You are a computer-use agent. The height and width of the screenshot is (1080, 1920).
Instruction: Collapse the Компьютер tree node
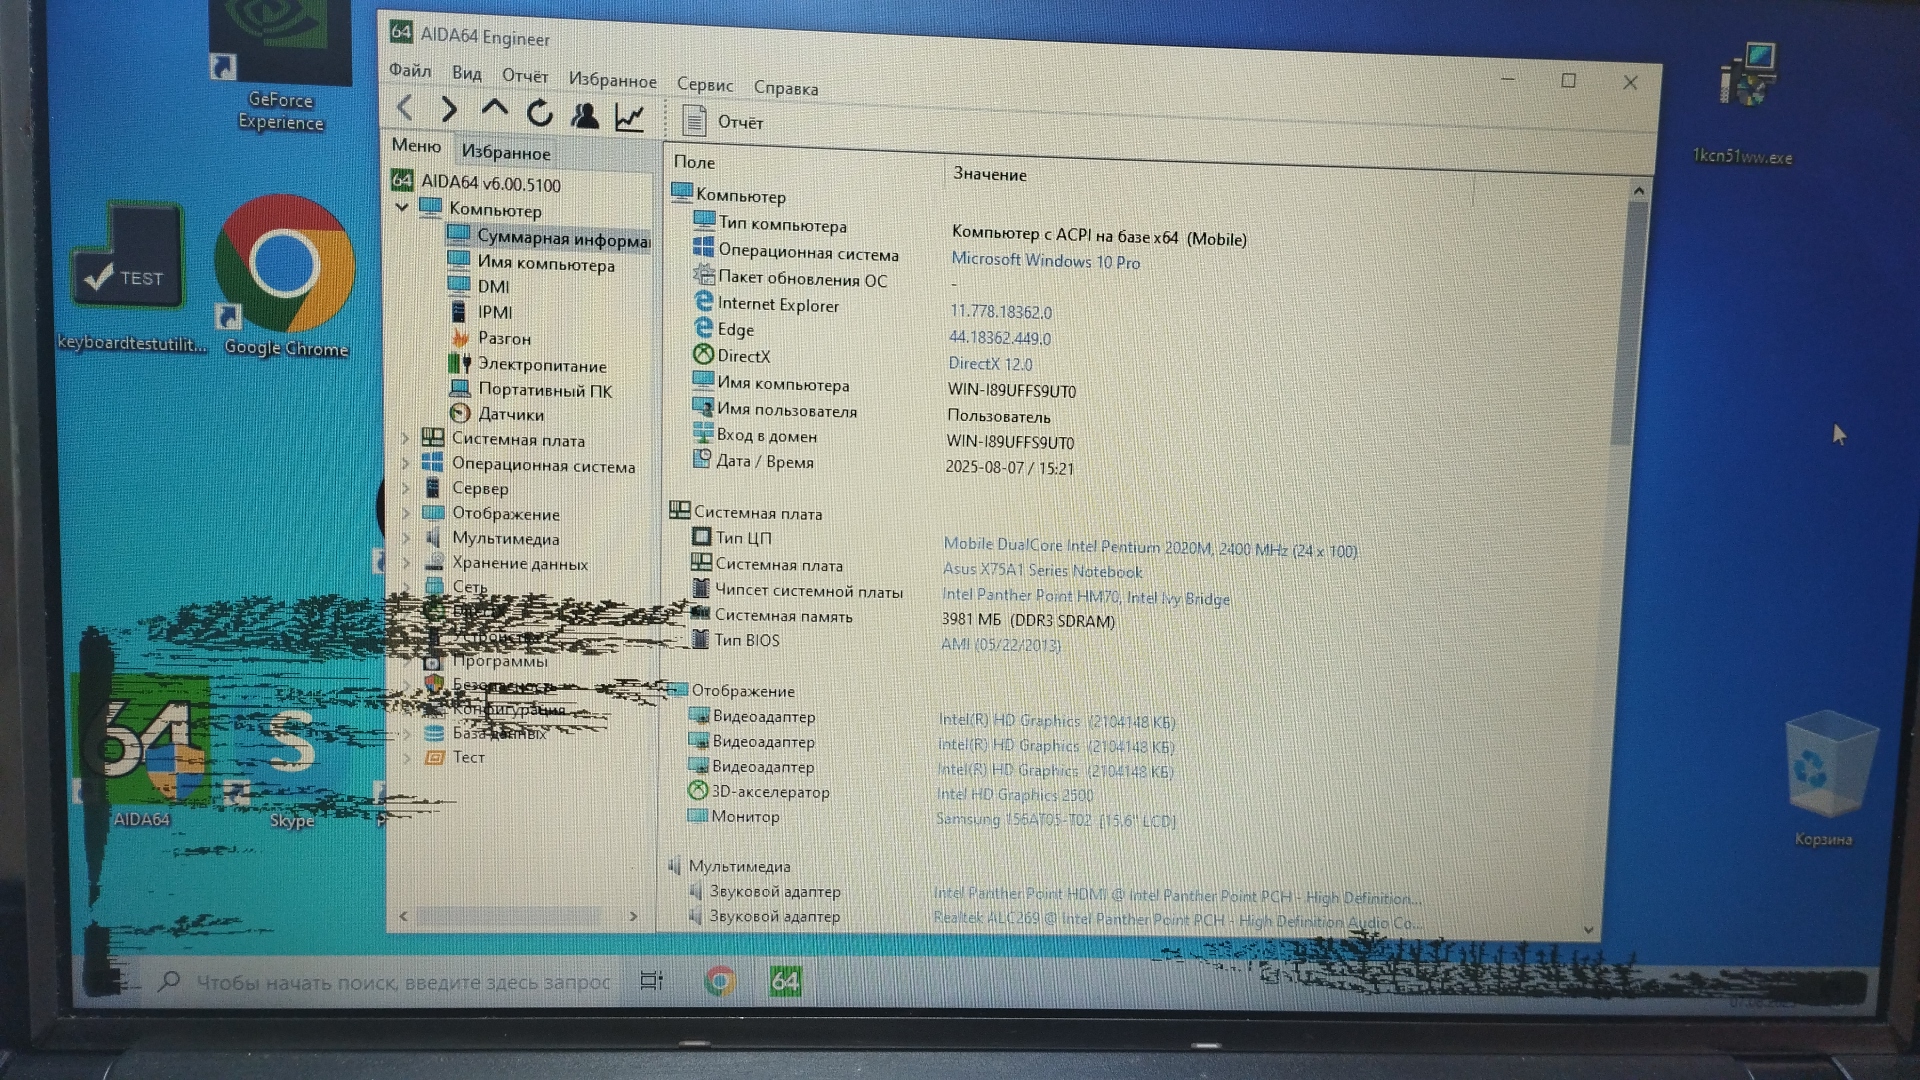[402, 207]
